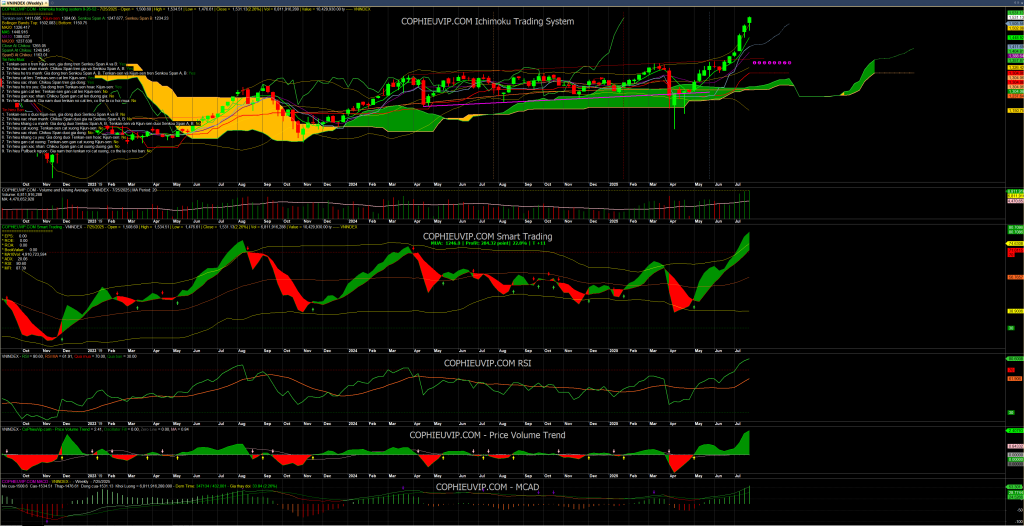
Task: Click the 'ADX: 28.06' indicator line
Action: click(x=16, y=259)
